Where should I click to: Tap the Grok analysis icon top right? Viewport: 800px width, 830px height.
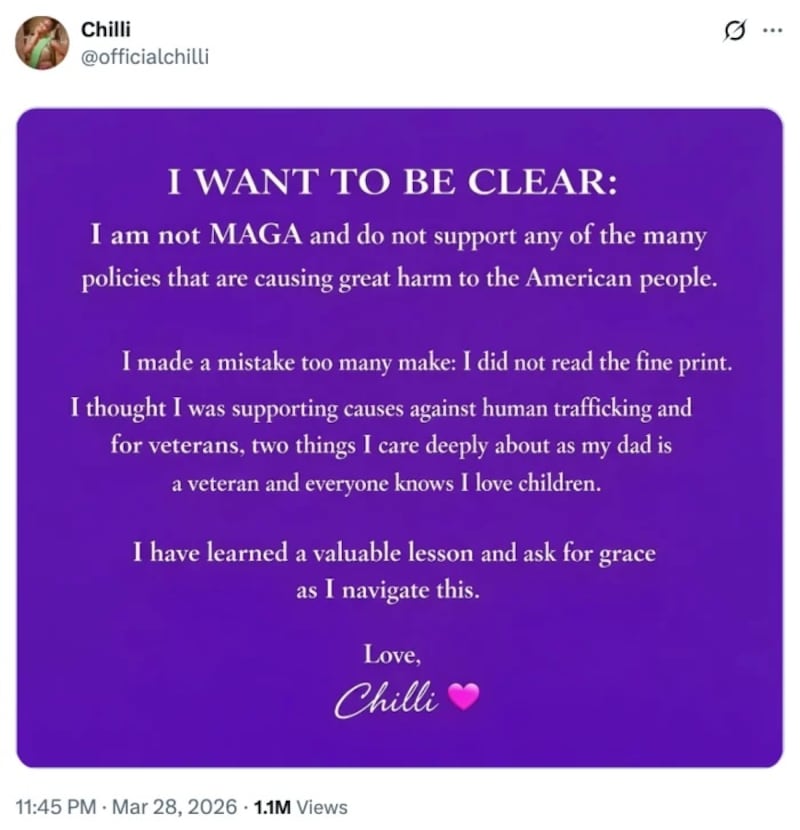(x=733, y=31)
